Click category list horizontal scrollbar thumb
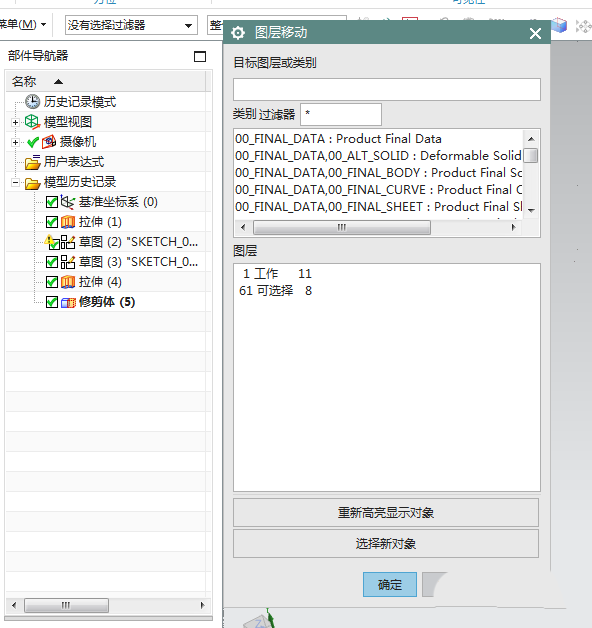 pyautogui.click(x=342, y=227)
